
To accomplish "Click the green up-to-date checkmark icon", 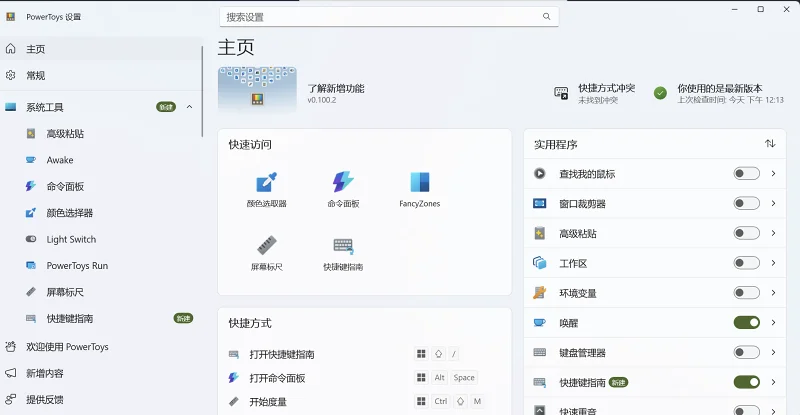I will click(660, 93).
